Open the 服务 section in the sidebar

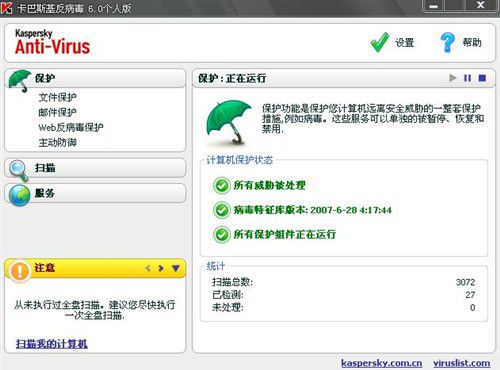tap(95, 193)
